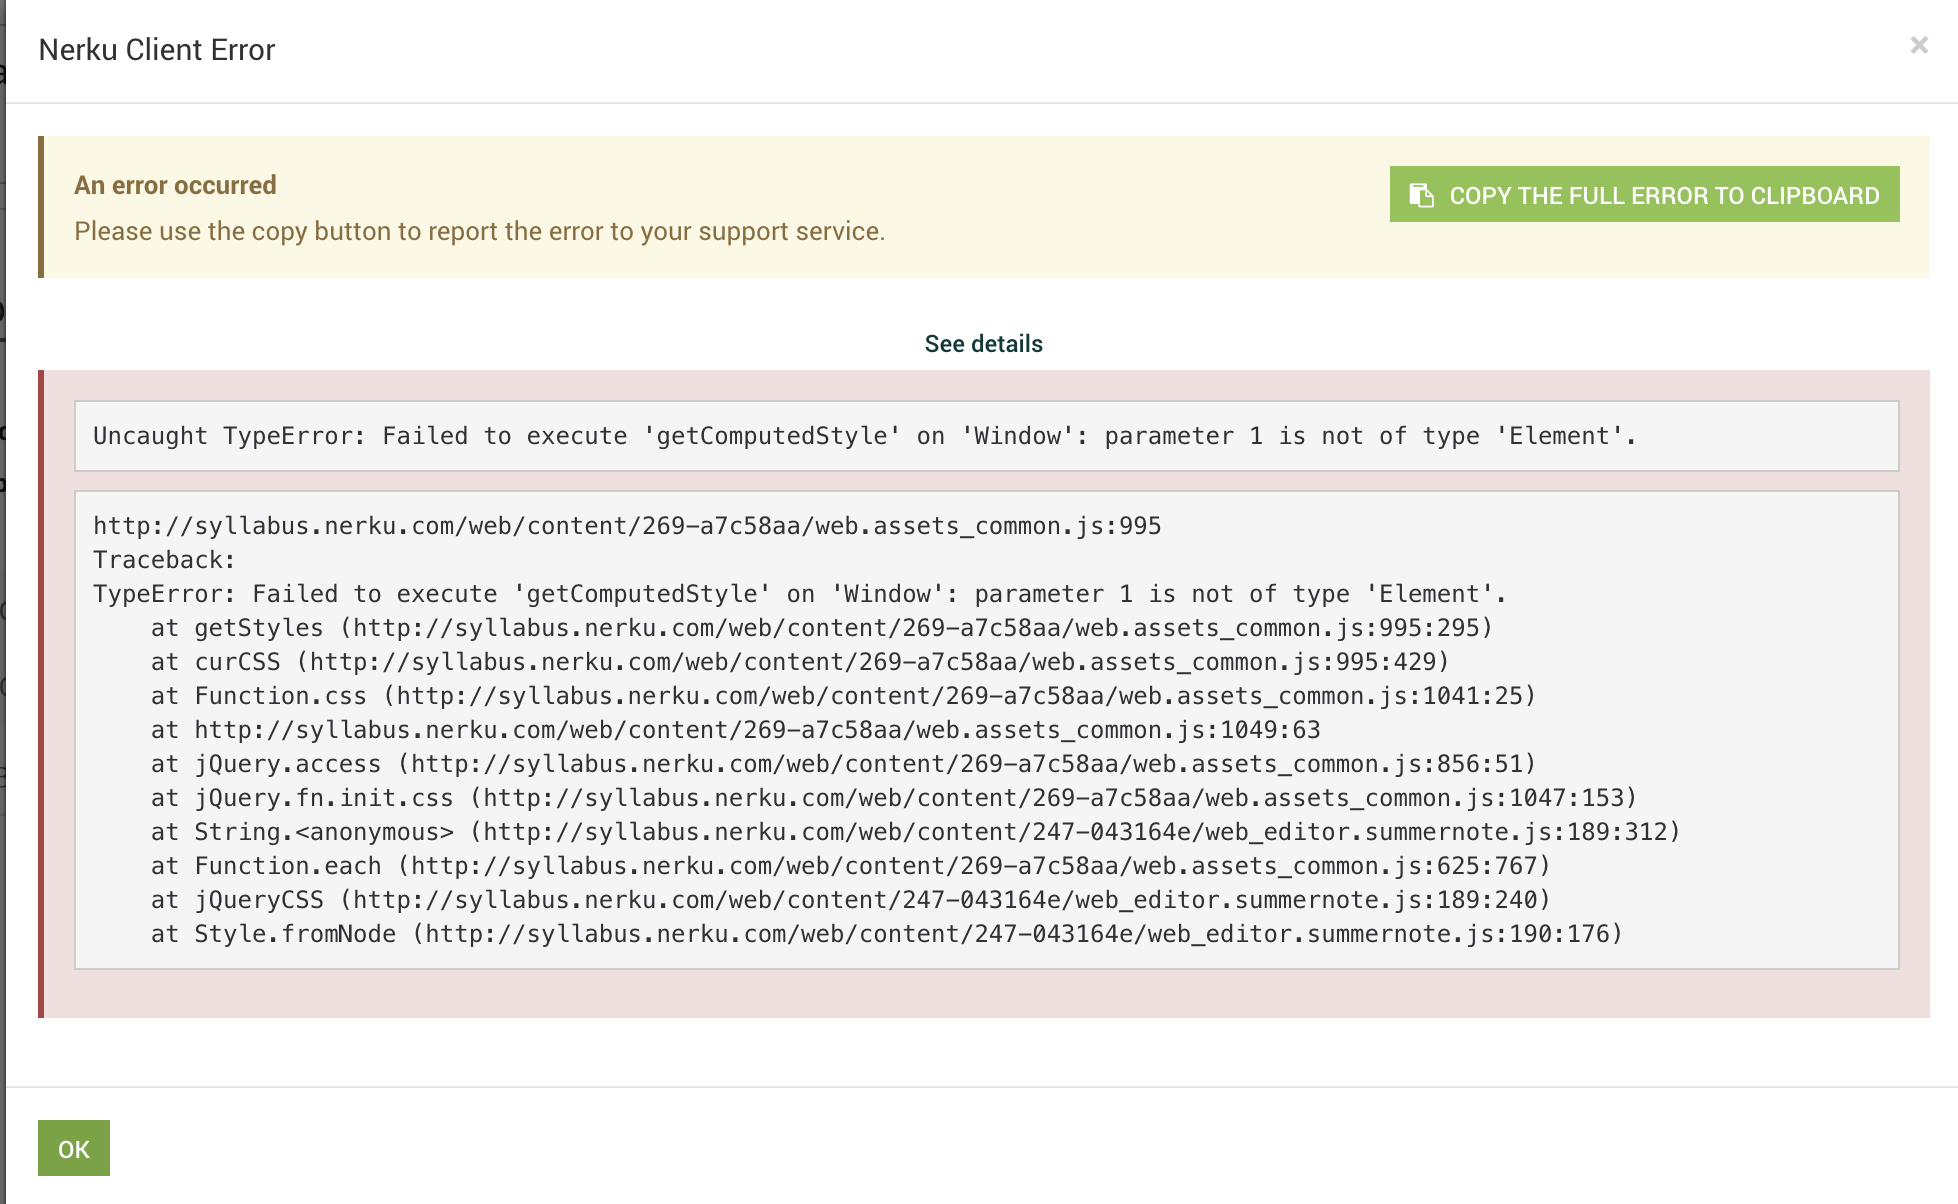Click the 'at String.<anonymous>' traceback line

pyautogui.click(x=915, y=832)
